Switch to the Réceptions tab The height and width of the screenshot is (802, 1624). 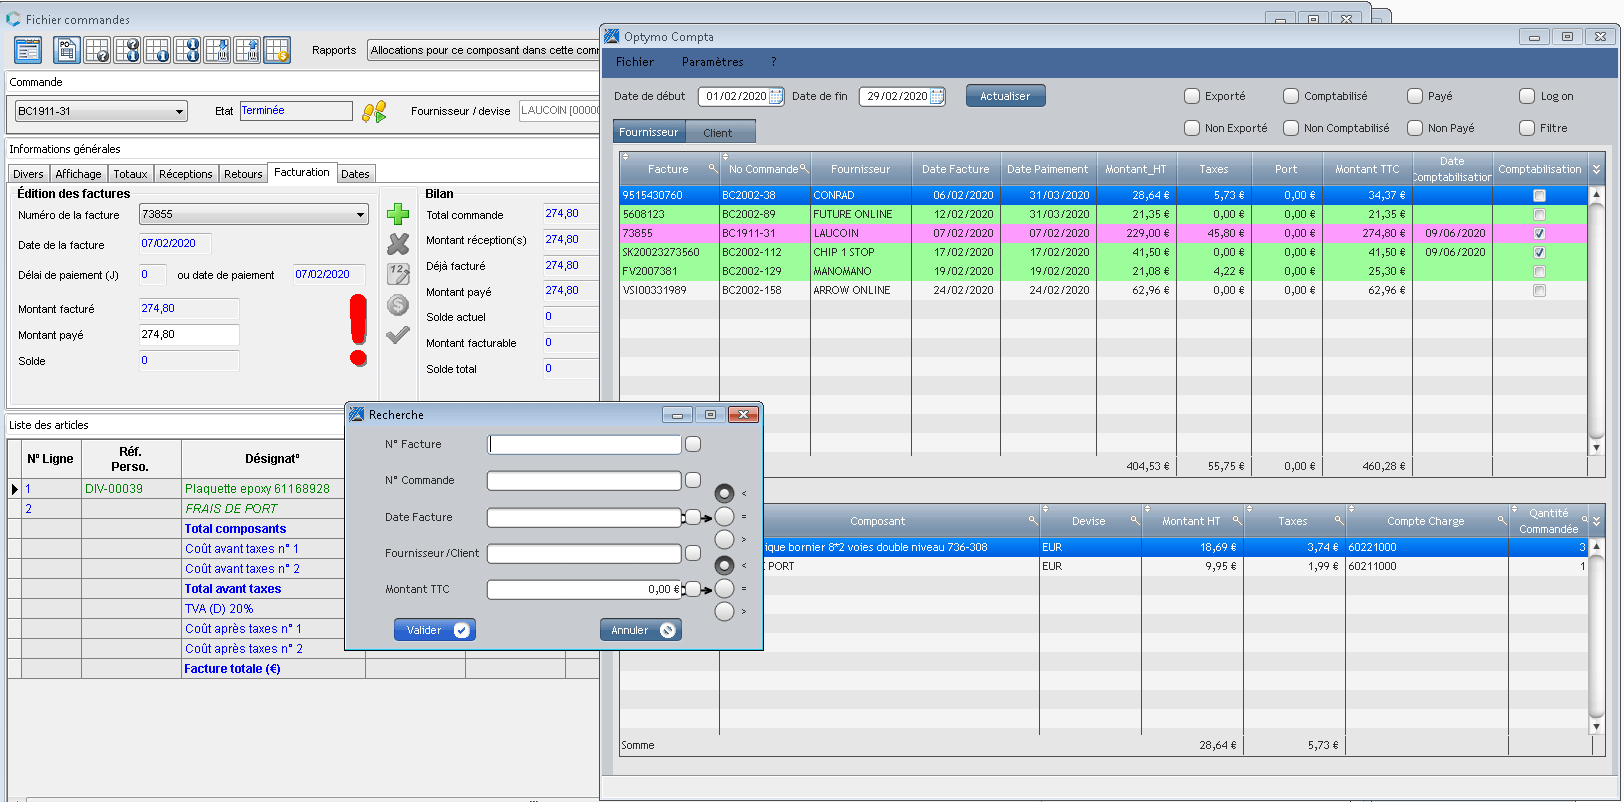[186, 174]
